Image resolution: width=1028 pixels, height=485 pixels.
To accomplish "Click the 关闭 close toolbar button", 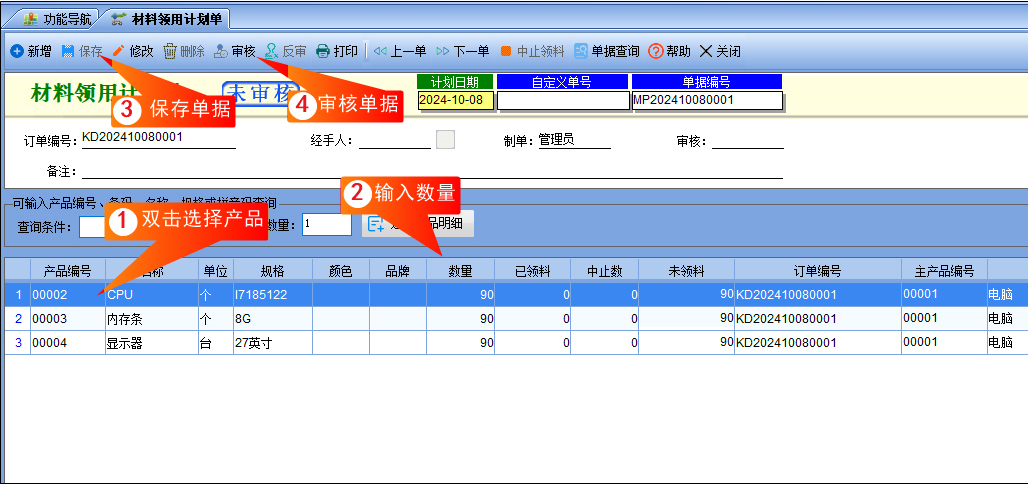I will (x=720, y=51).
